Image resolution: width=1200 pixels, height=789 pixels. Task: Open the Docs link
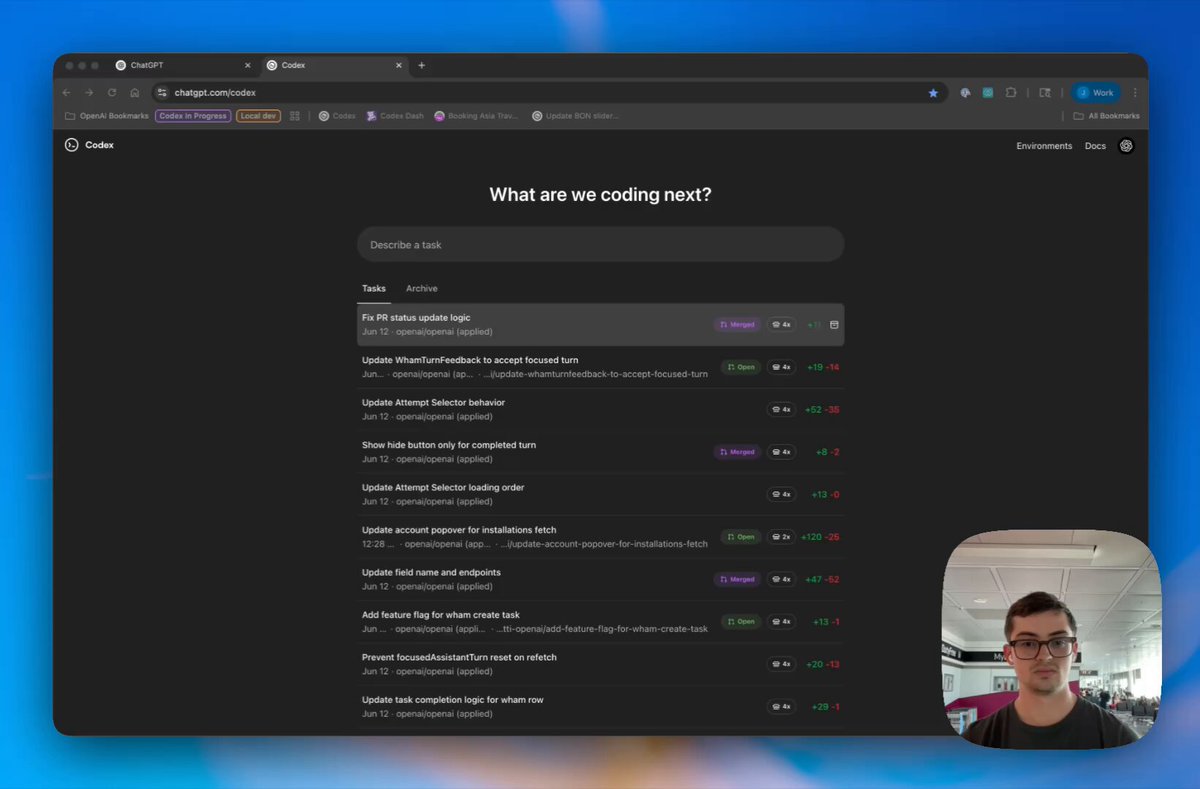(1095, 146)
